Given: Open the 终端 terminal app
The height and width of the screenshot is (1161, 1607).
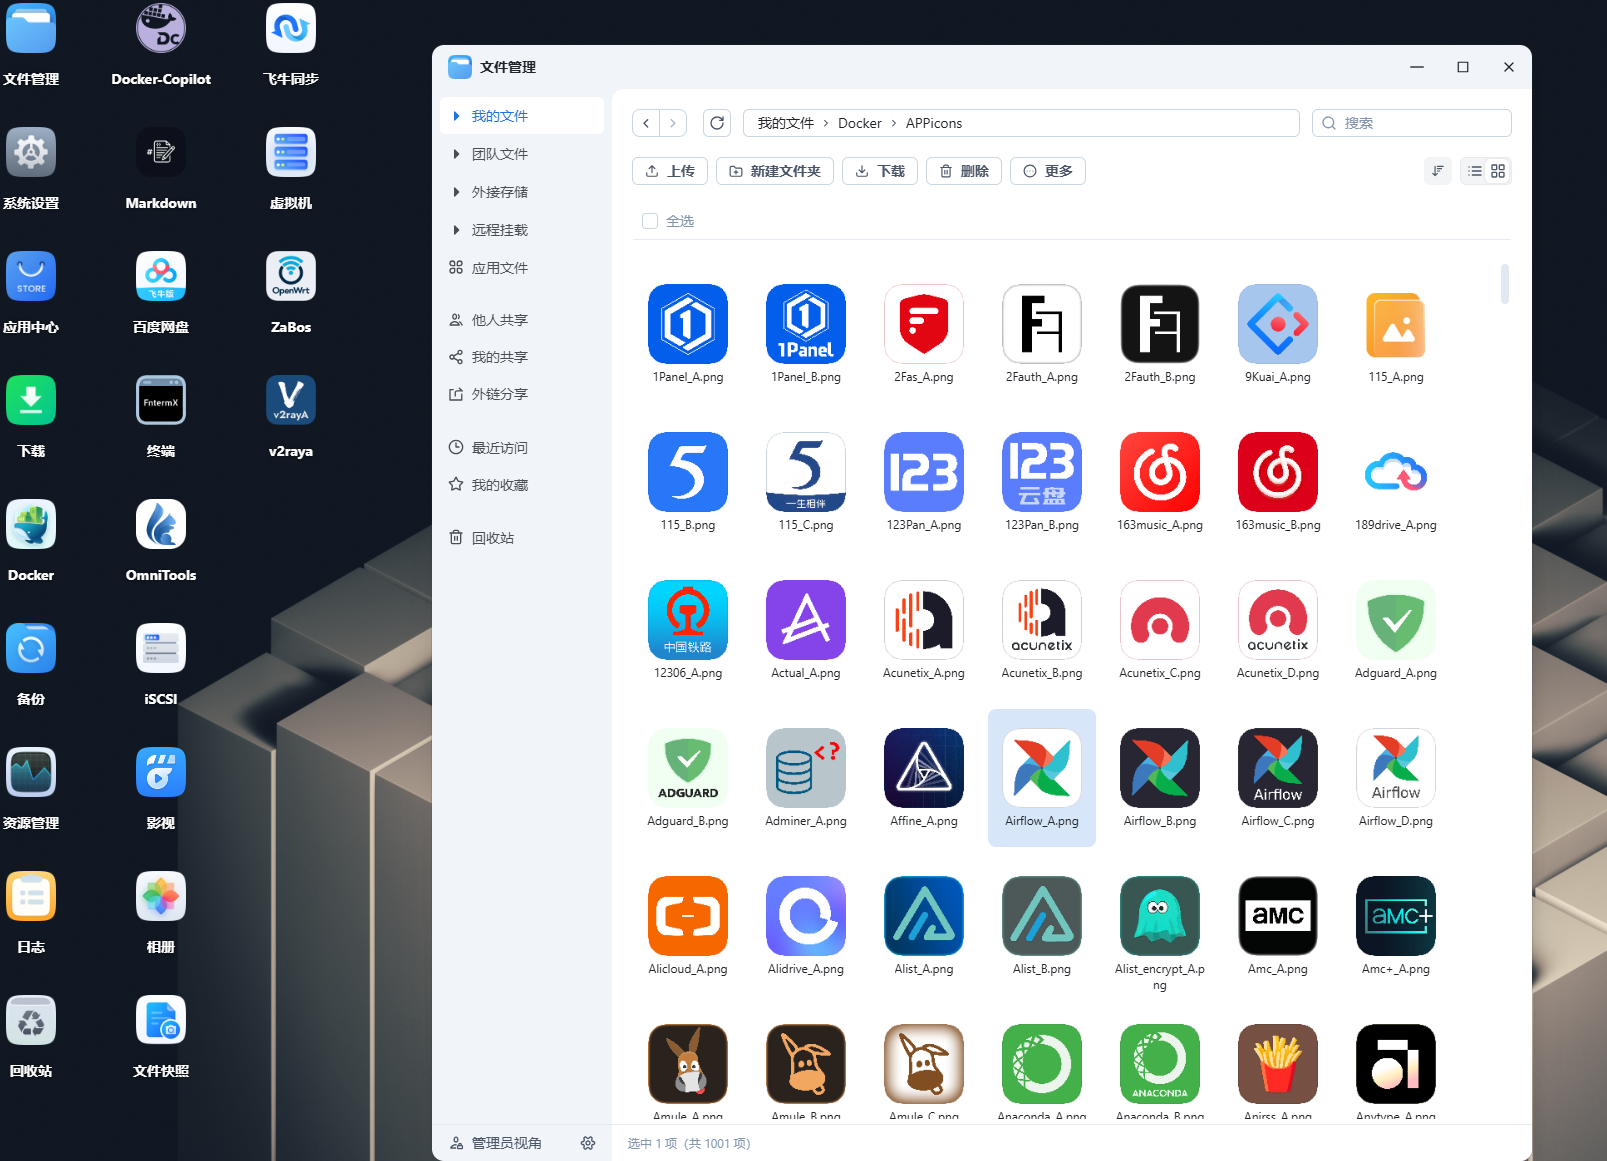Looking at the screenshot, I should pos(161,401).
